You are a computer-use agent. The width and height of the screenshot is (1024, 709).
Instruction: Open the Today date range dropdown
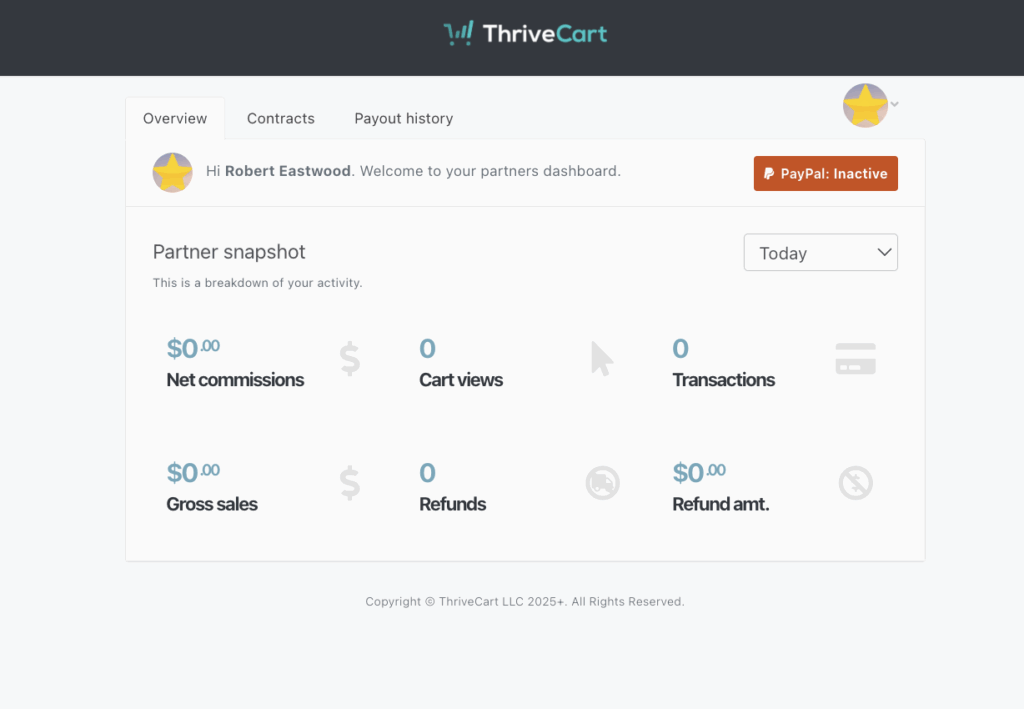pos(820,253)
